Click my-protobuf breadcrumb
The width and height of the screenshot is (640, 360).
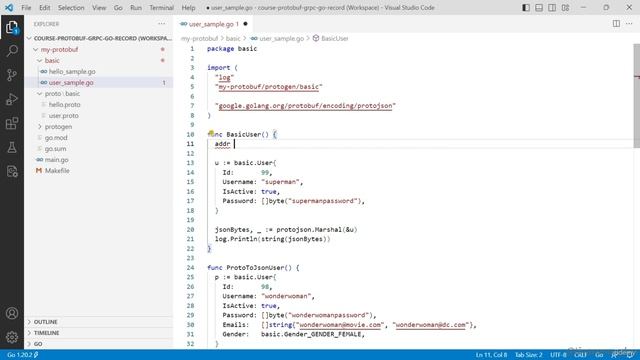[199, 38]
